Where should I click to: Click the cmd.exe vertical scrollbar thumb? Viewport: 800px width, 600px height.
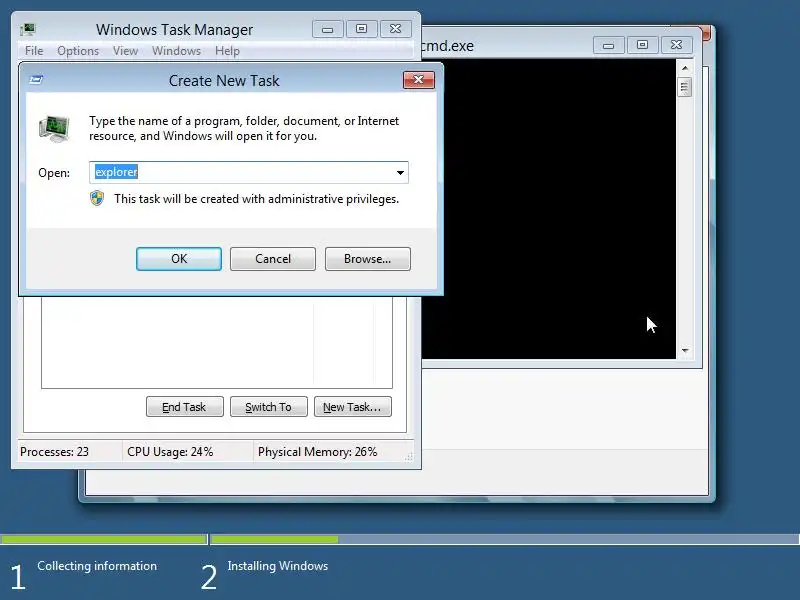point(685,87)
